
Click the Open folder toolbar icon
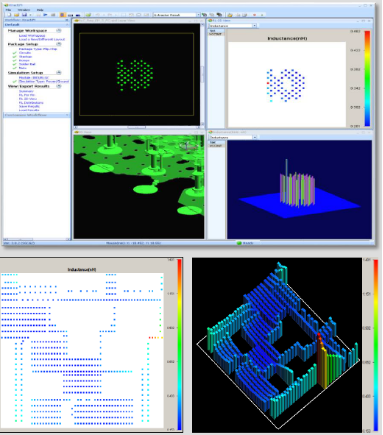coord(17,15)
